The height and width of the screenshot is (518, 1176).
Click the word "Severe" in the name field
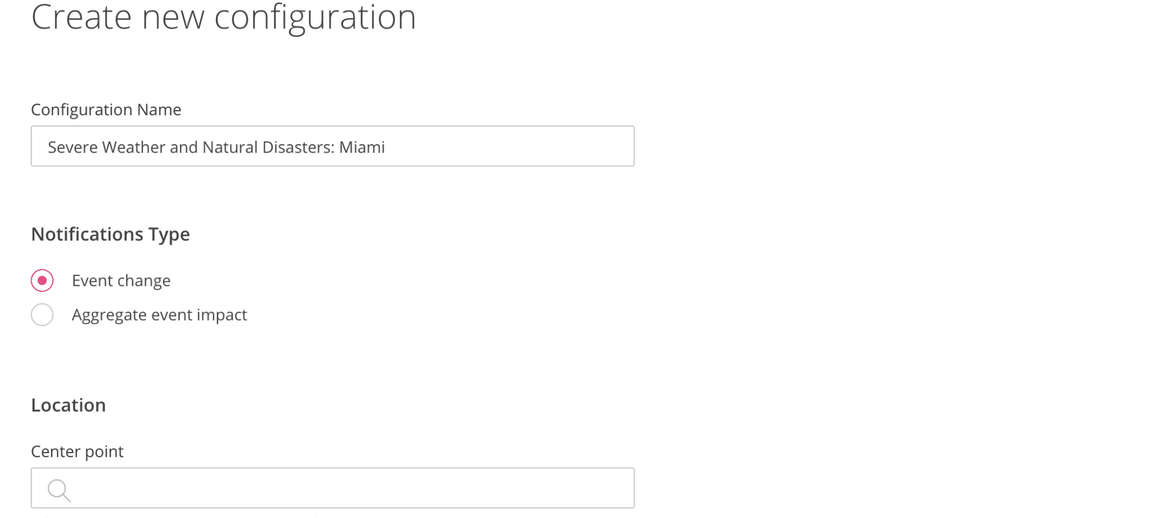point(73,147)
